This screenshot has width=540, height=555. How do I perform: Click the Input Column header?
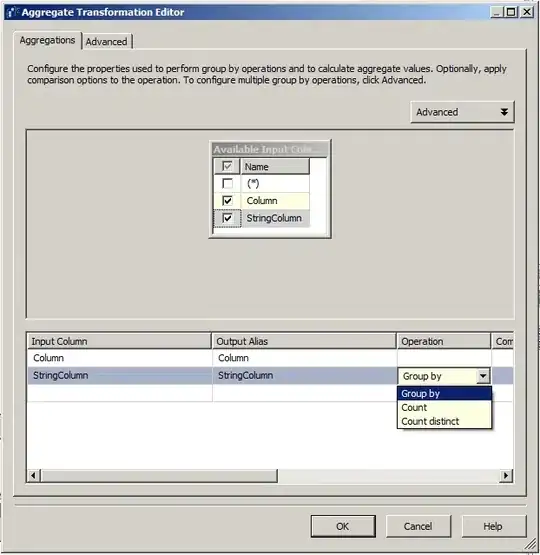[120, 341]
